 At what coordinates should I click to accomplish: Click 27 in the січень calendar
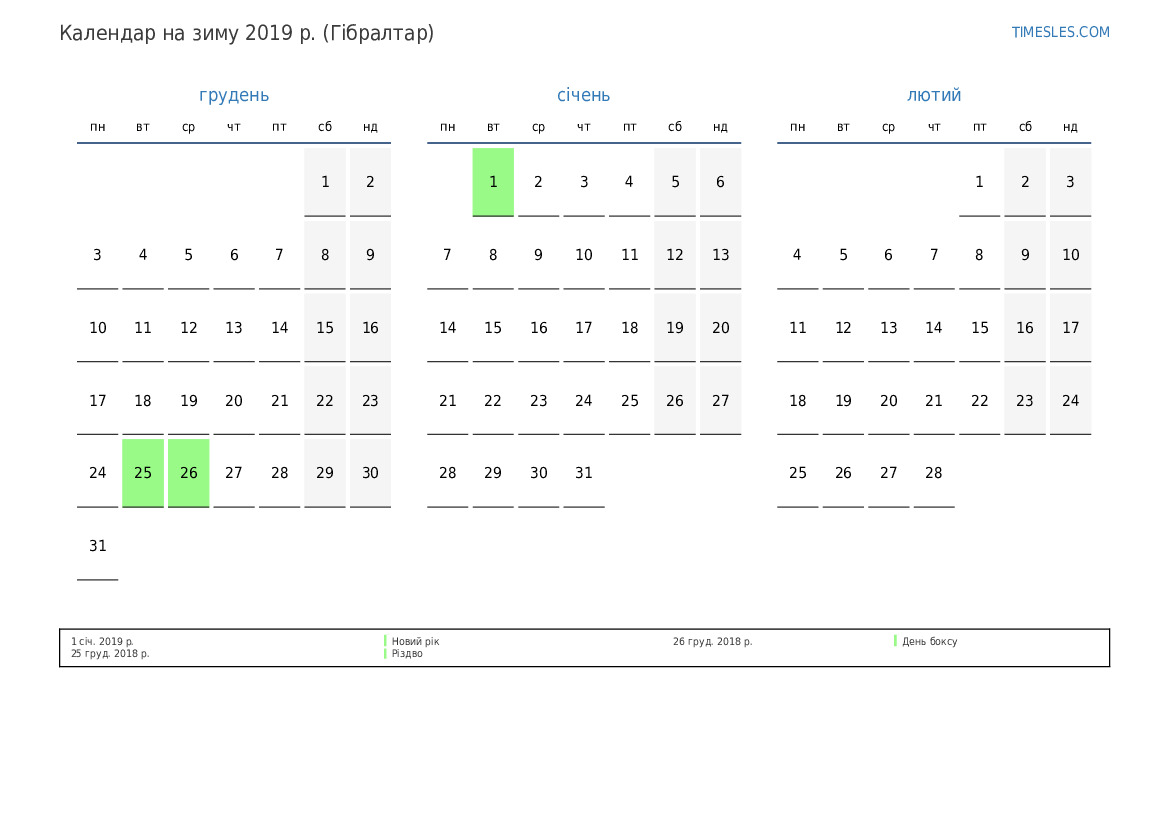[x=720, y=400]
